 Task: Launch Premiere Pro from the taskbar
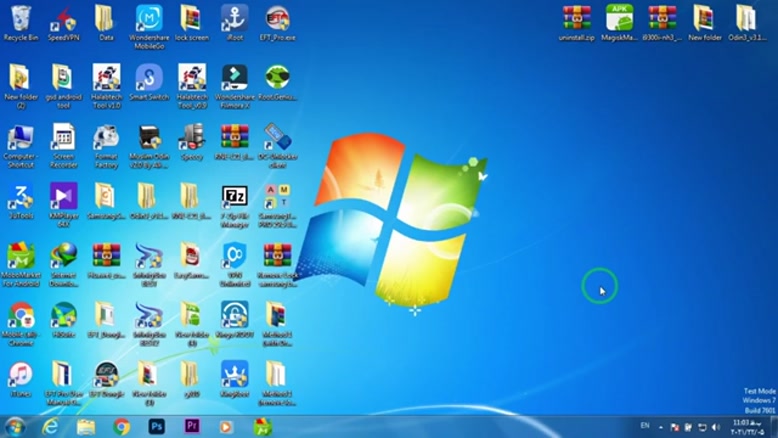coord(192,426)
